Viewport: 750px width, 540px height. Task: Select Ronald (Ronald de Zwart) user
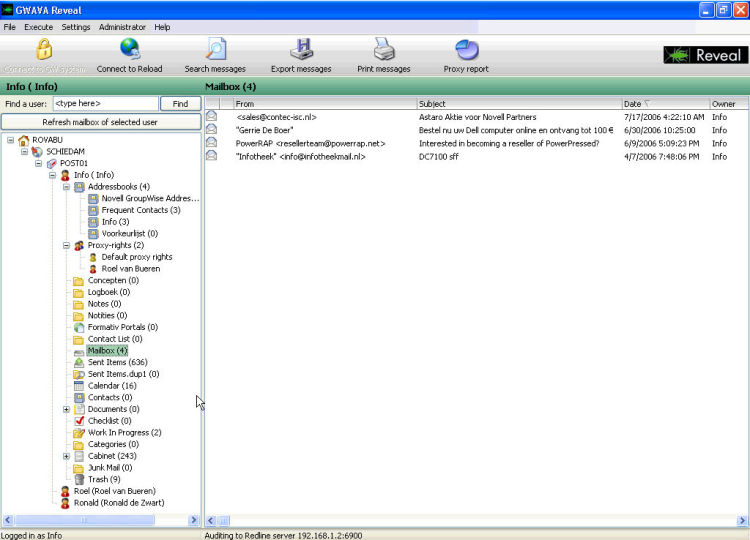coord(119,503)
